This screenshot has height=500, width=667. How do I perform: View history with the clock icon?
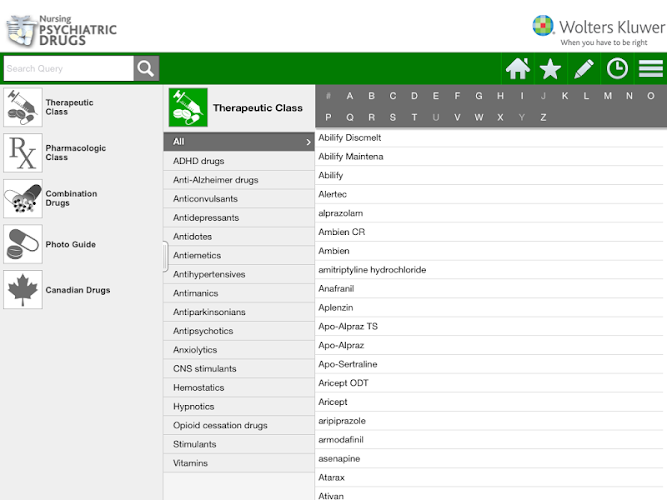coord(617,69)
